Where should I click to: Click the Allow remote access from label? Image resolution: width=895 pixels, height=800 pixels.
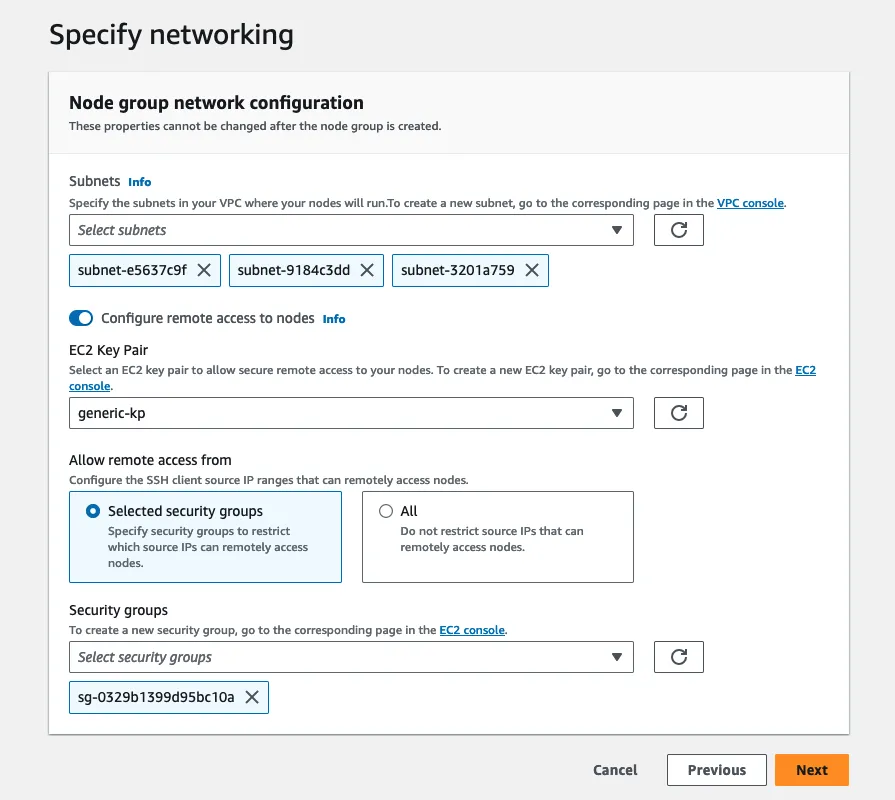click(150, 460)
